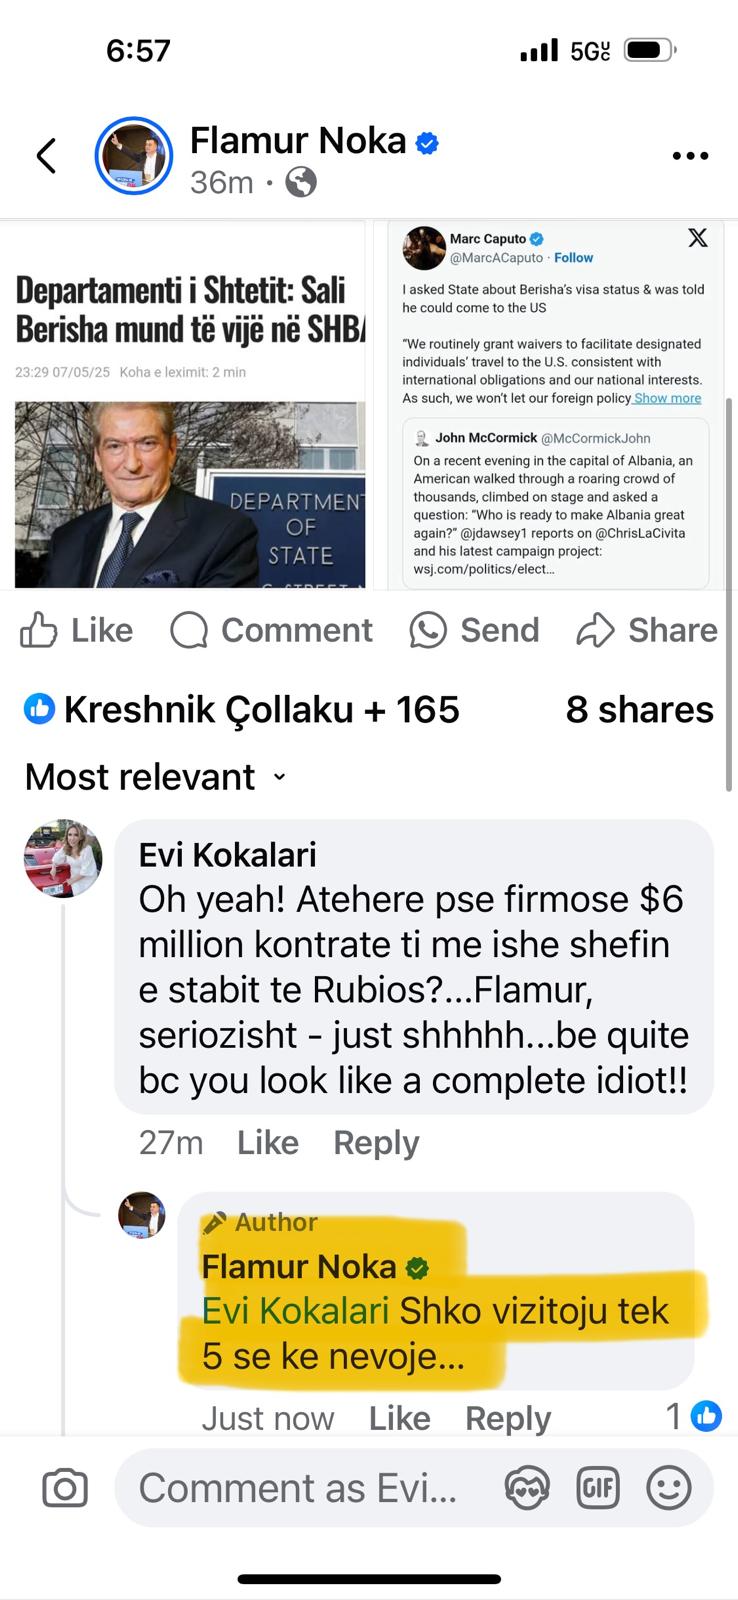Open the avatar sticker picker
The image size is (738, 1600).
pos(527,1488)
